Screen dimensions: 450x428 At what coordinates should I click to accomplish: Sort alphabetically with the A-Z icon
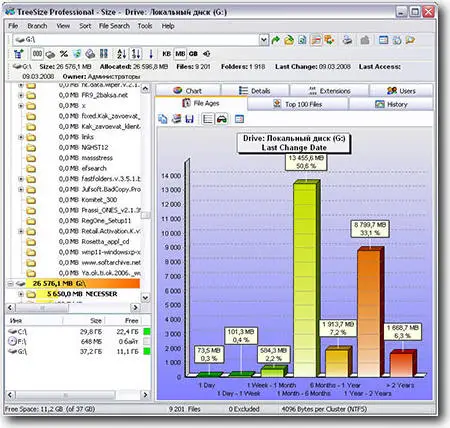click(x=122, y=54)
